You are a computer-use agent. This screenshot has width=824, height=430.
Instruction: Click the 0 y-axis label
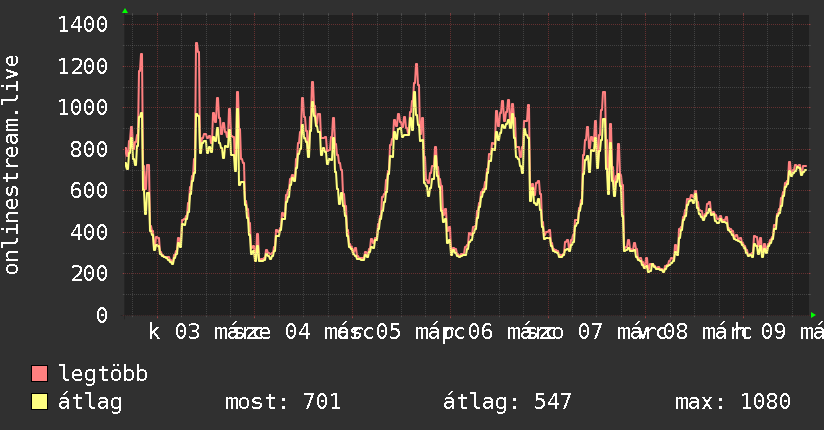(x=102, y=315)
